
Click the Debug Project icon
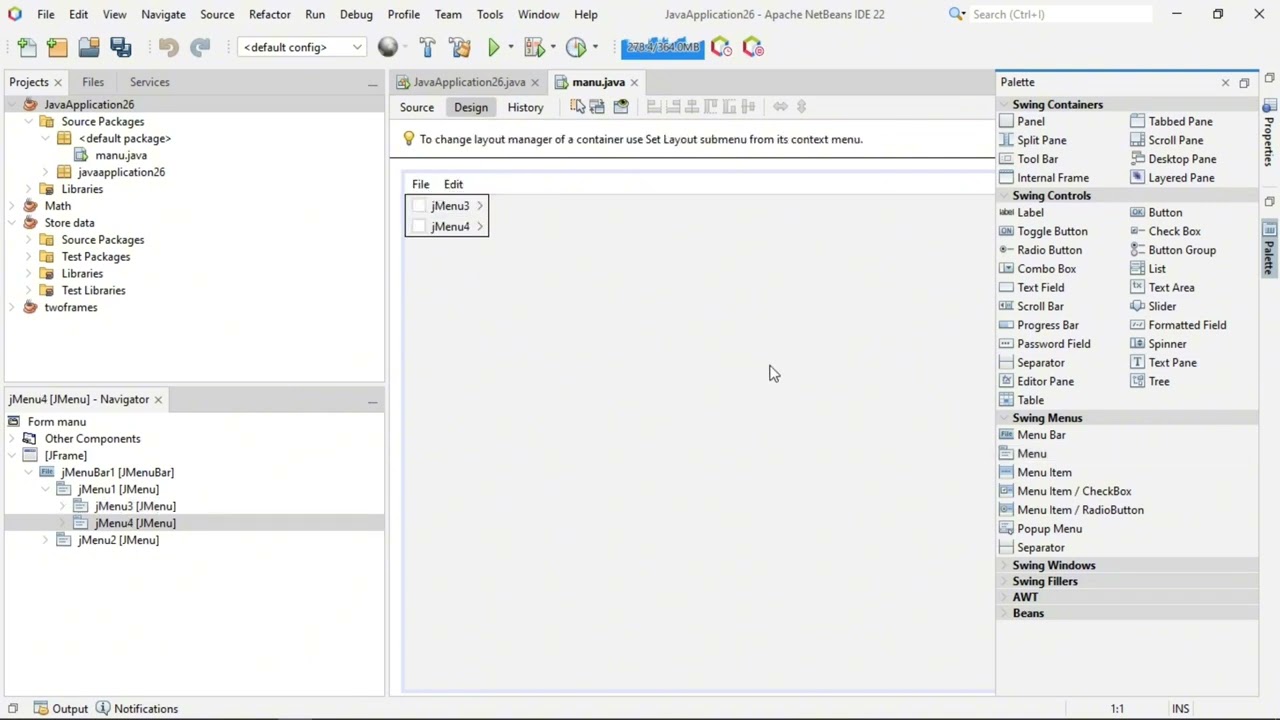click(533, 47)
